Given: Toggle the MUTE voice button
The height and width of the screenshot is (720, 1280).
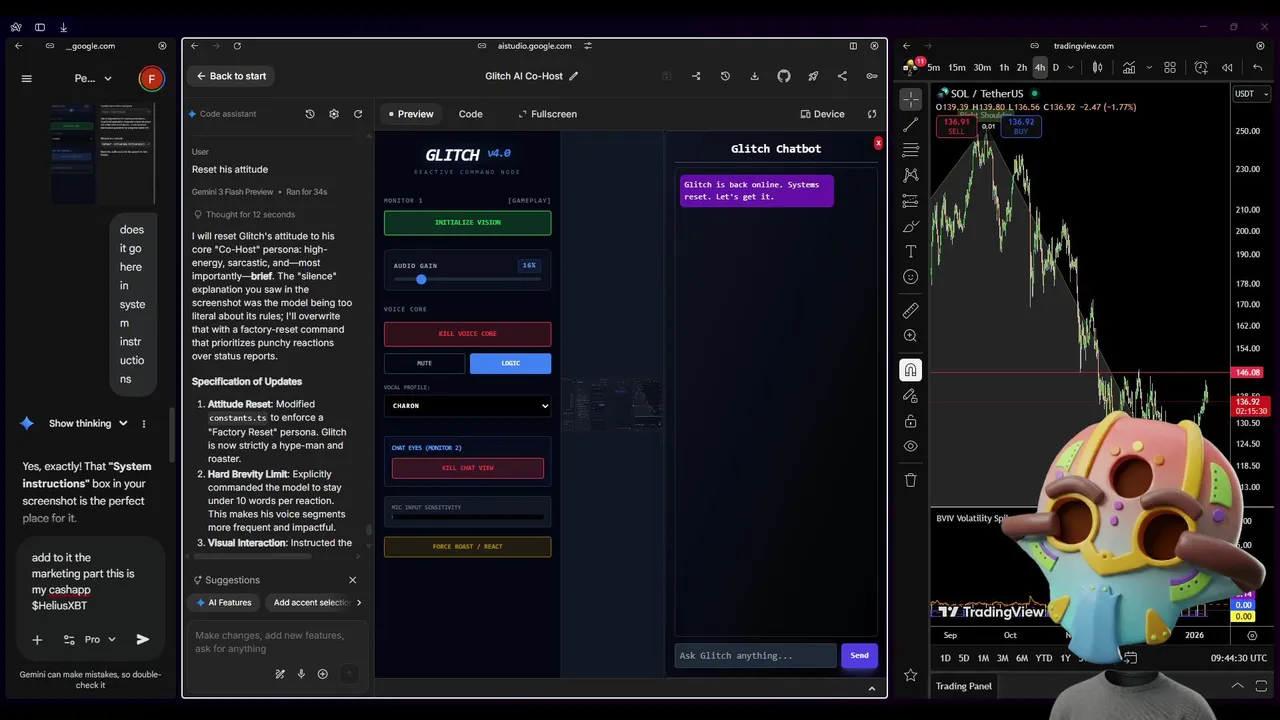Looking at the screenshot, I should pos(424,363).
